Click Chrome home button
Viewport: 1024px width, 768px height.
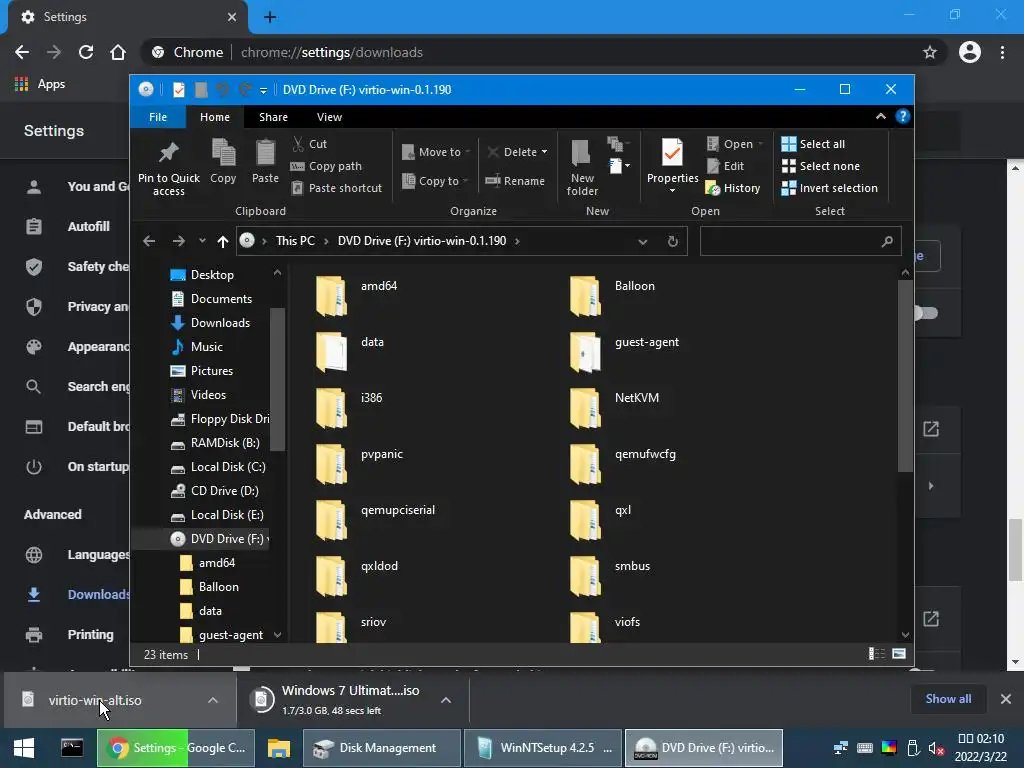[x=118, y=52]
